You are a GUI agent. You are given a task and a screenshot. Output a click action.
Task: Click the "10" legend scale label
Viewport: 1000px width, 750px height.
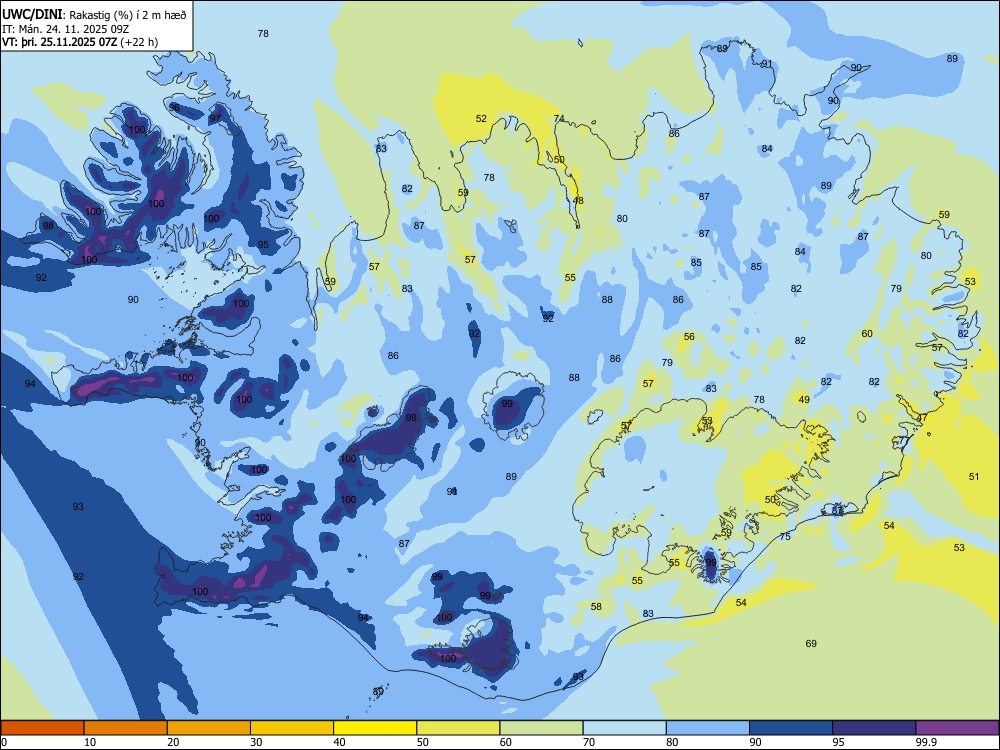pos(90,742)
